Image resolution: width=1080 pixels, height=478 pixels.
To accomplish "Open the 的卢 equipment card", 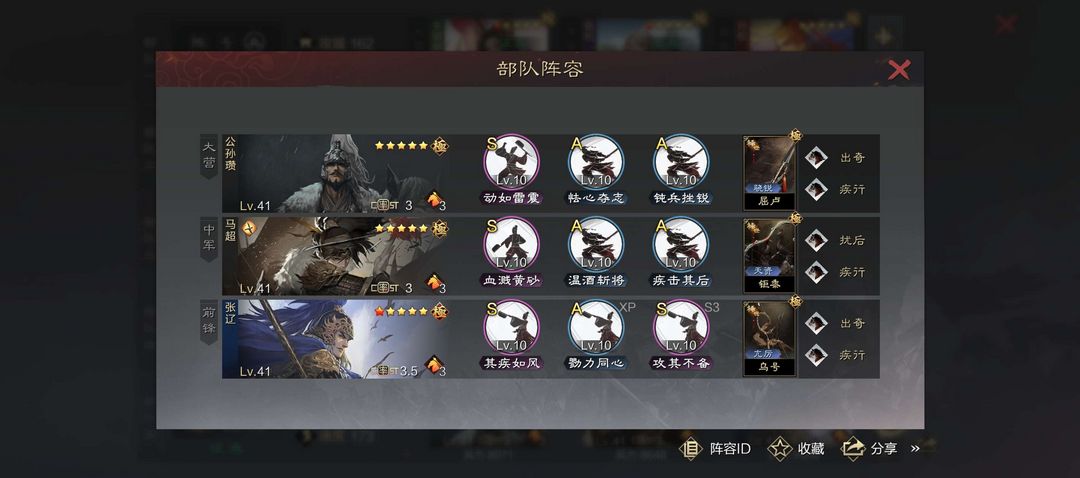I will click(x=769, y=173).
